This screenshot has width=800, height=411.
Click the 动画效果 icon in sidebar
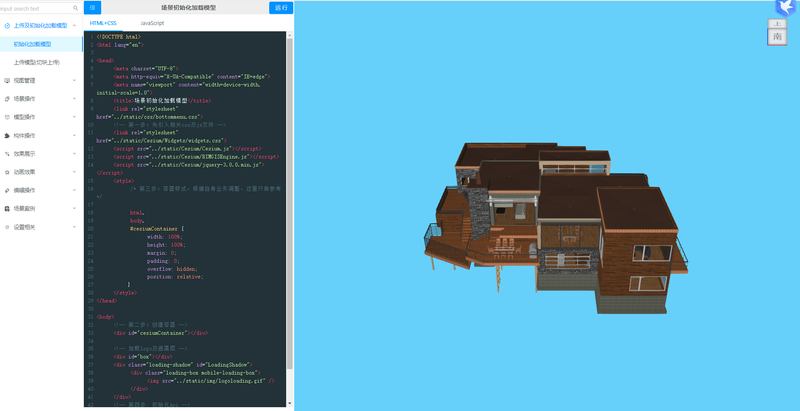[x=7, y=172]
